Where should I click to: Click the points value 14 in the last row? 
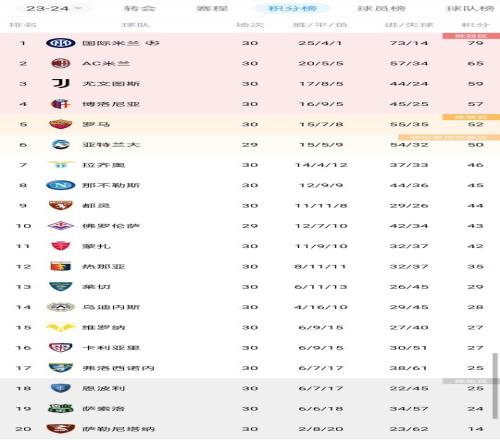pyautogui.click(x=475, y=429)
